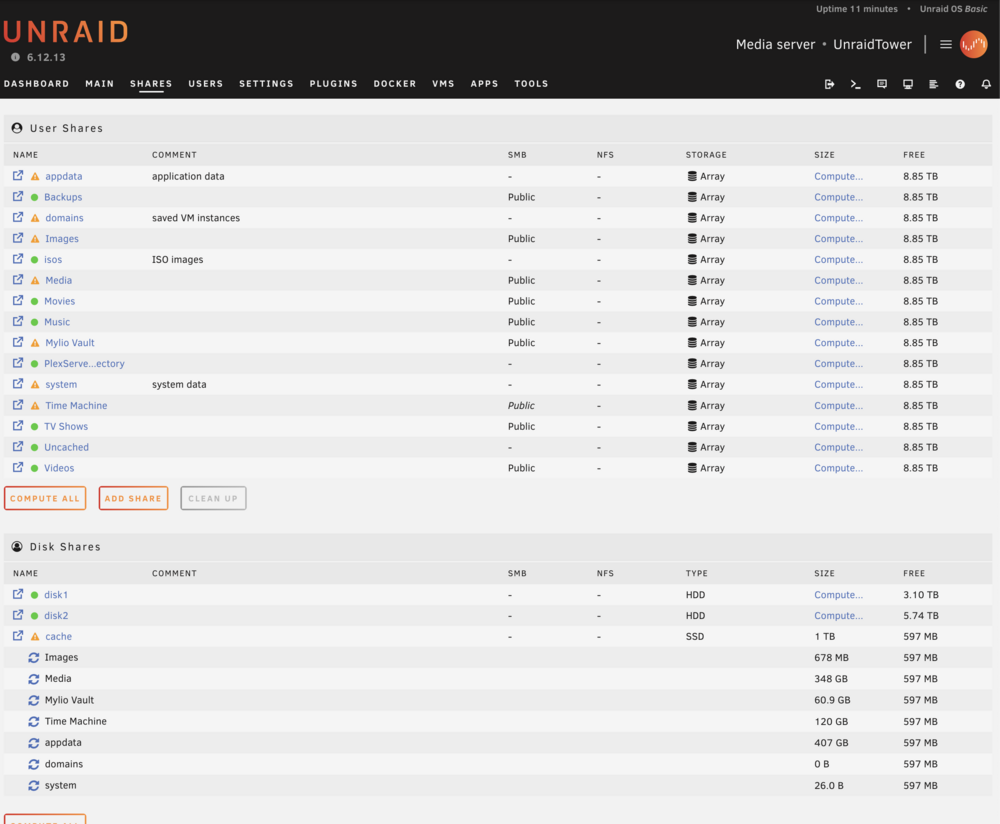Click the help question mark icon

pyautogui.click(x=960, y=84)
